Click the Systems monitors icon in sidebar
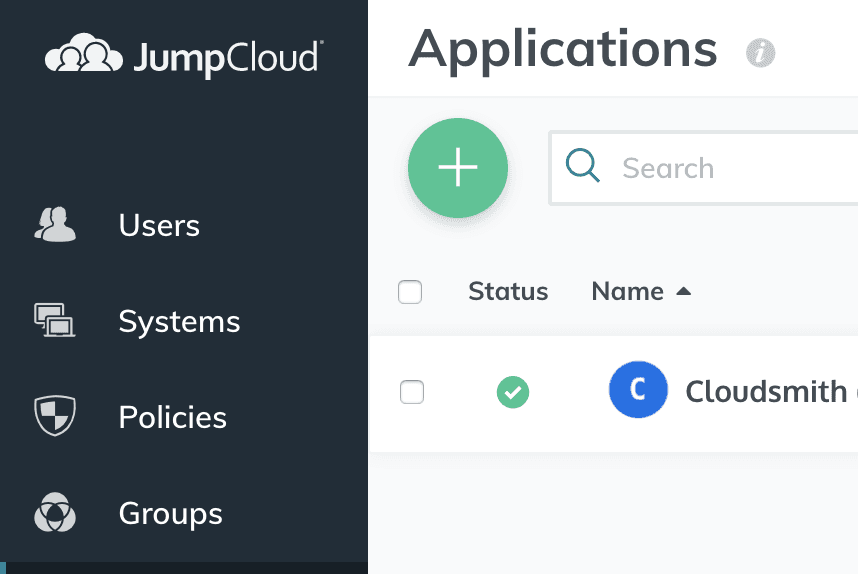Screen dimensions: 858x574 click(55, 321)
